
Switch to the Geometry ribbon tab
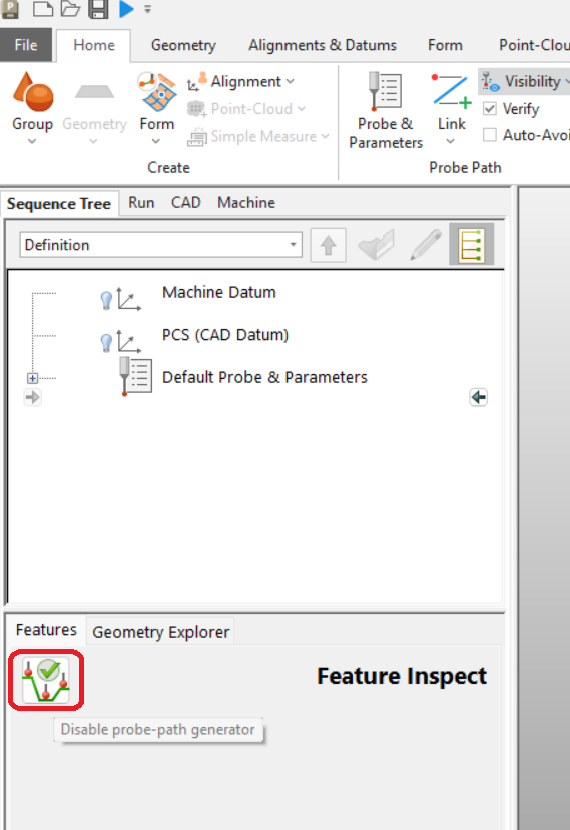[183, 45]
